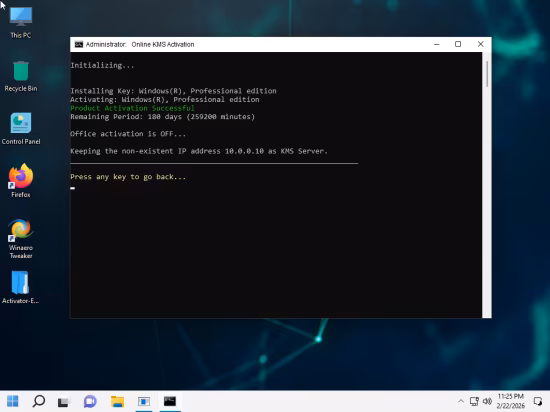550x412 pixels.
Task: Open the Recycle Bin icon
Action: coord(21,76)
